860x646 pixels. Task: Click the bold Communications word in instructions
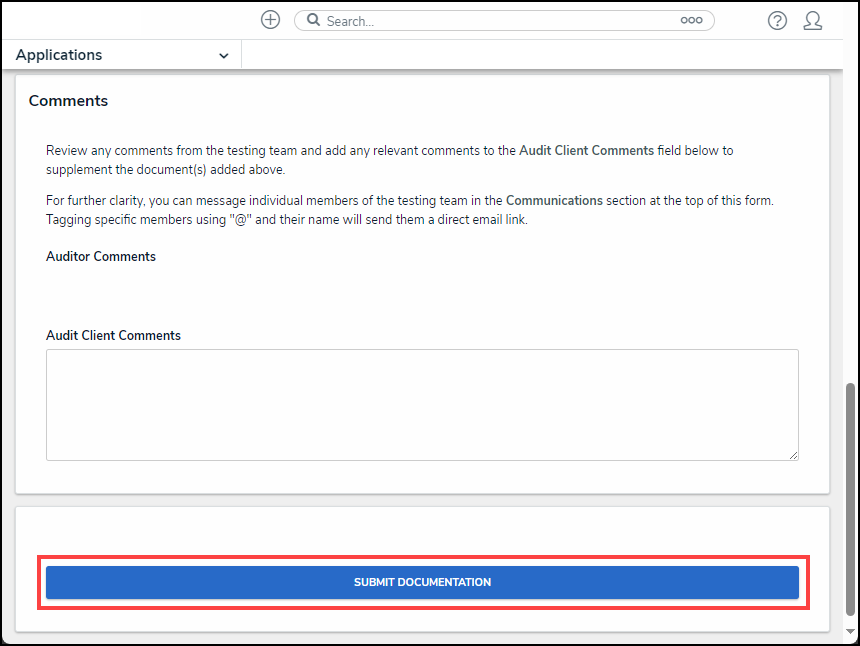[x=554, y=201]
